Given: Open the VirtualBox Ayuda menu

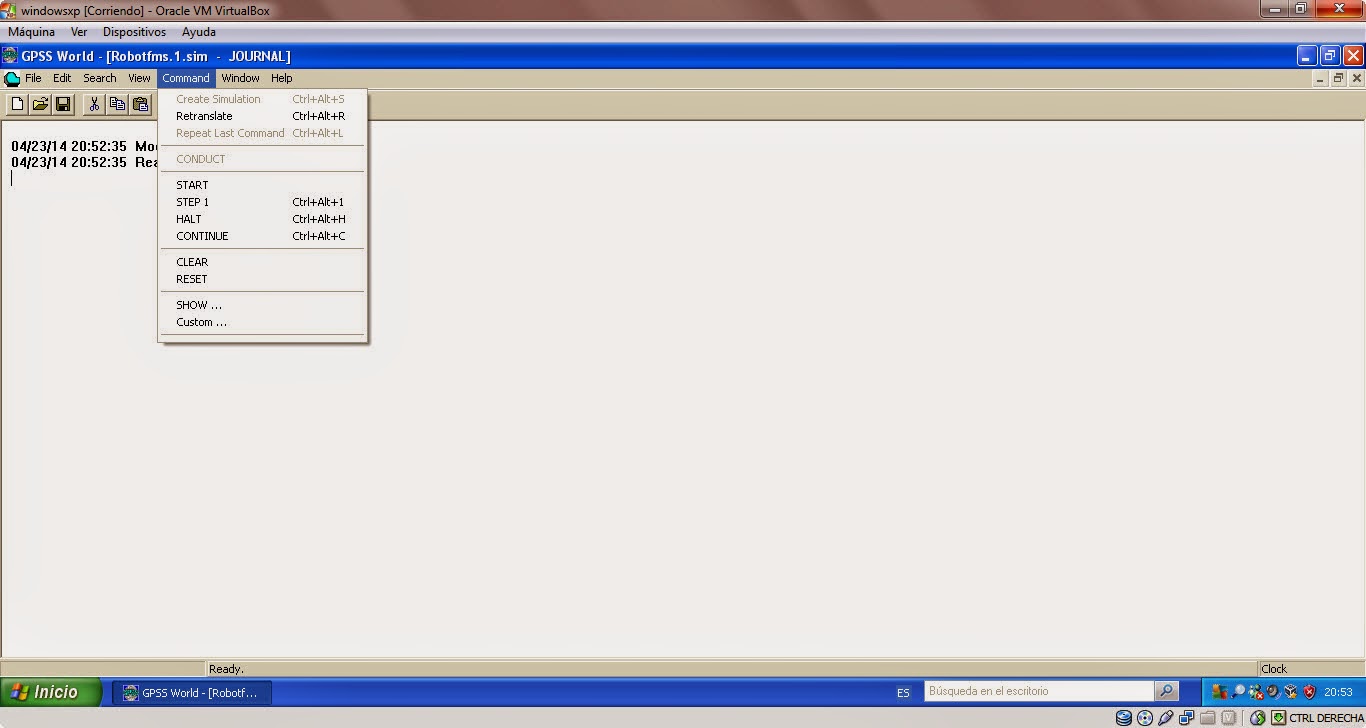Looking at the screenshot, I should (x=199, y=32).
